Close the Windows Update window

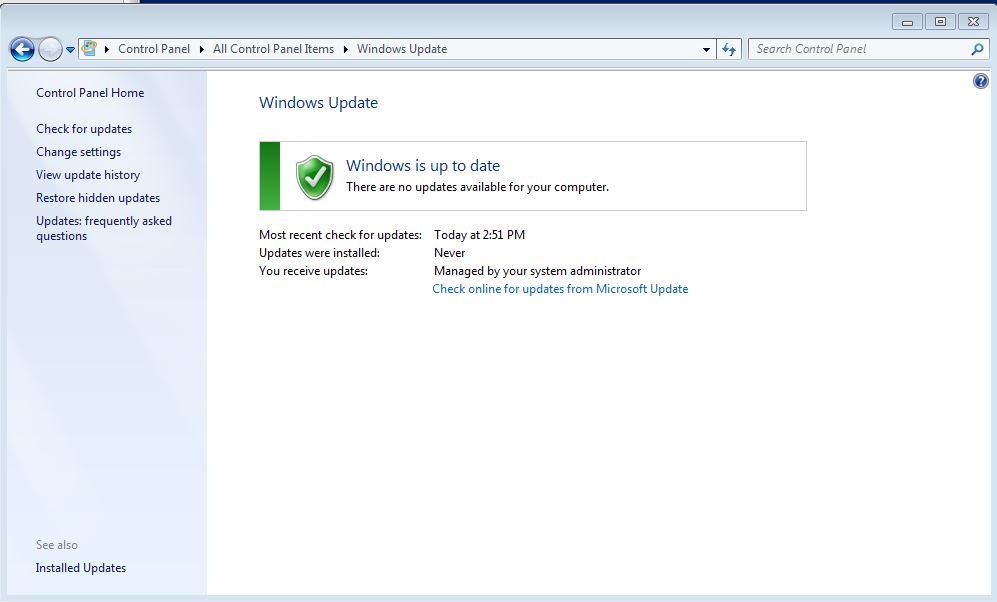pos(973,22)
